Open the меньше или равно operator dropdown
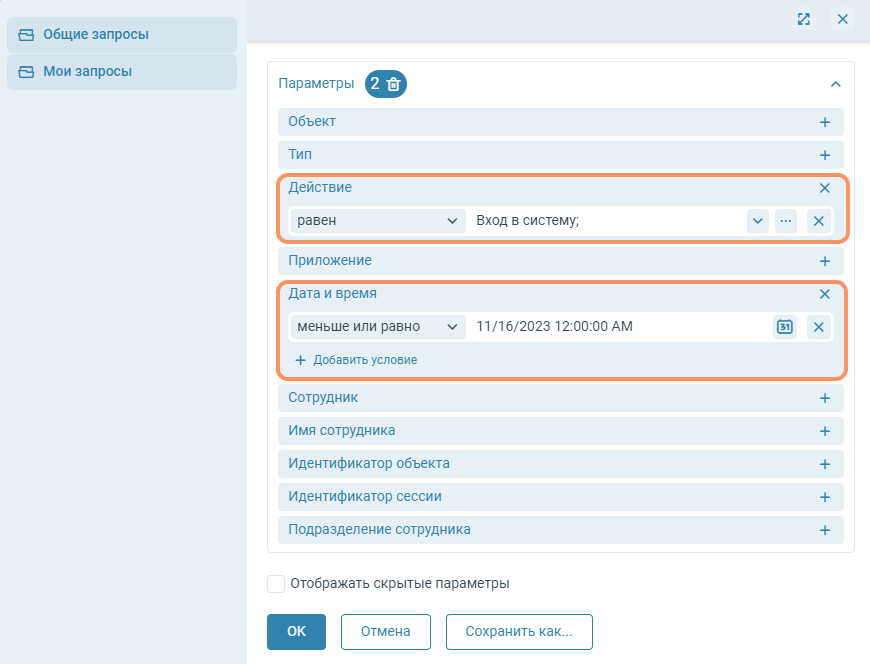 click(x=377, y=327)
